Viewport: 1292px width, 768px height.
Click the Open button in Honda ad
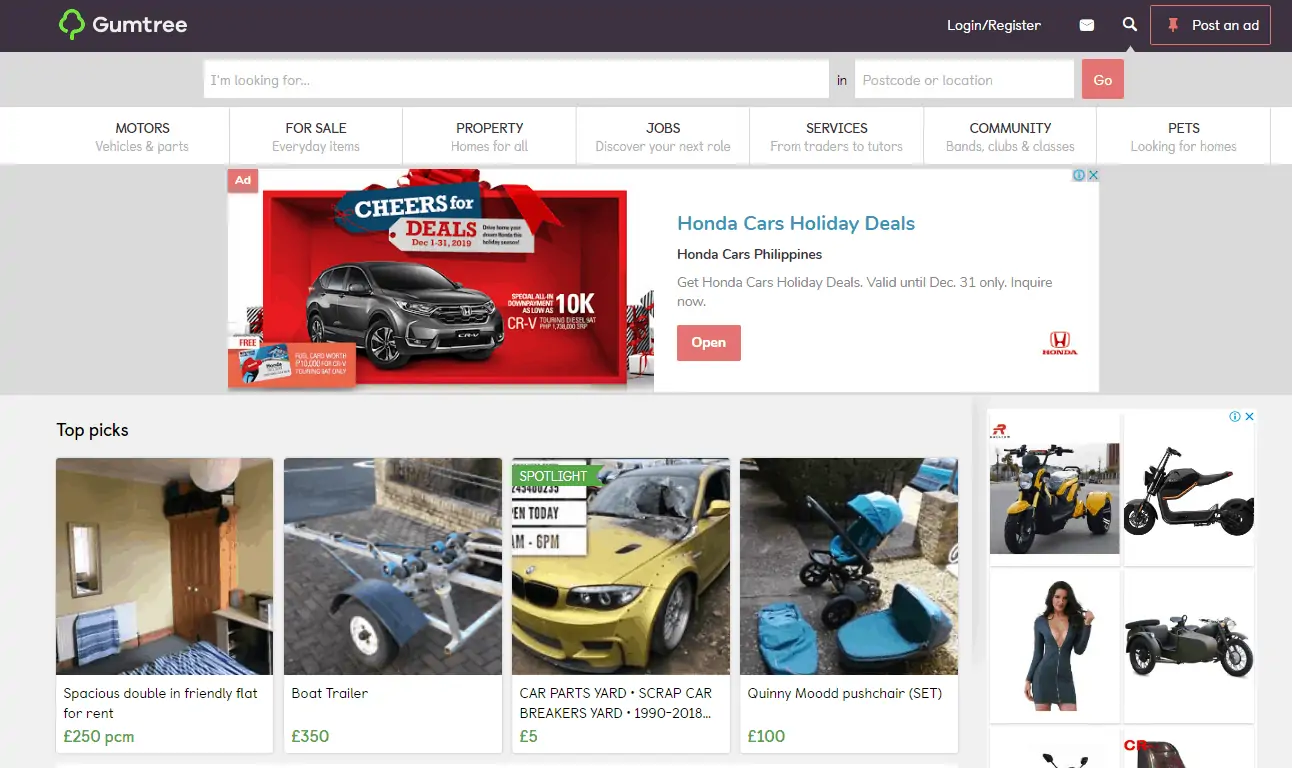point(709,342)
